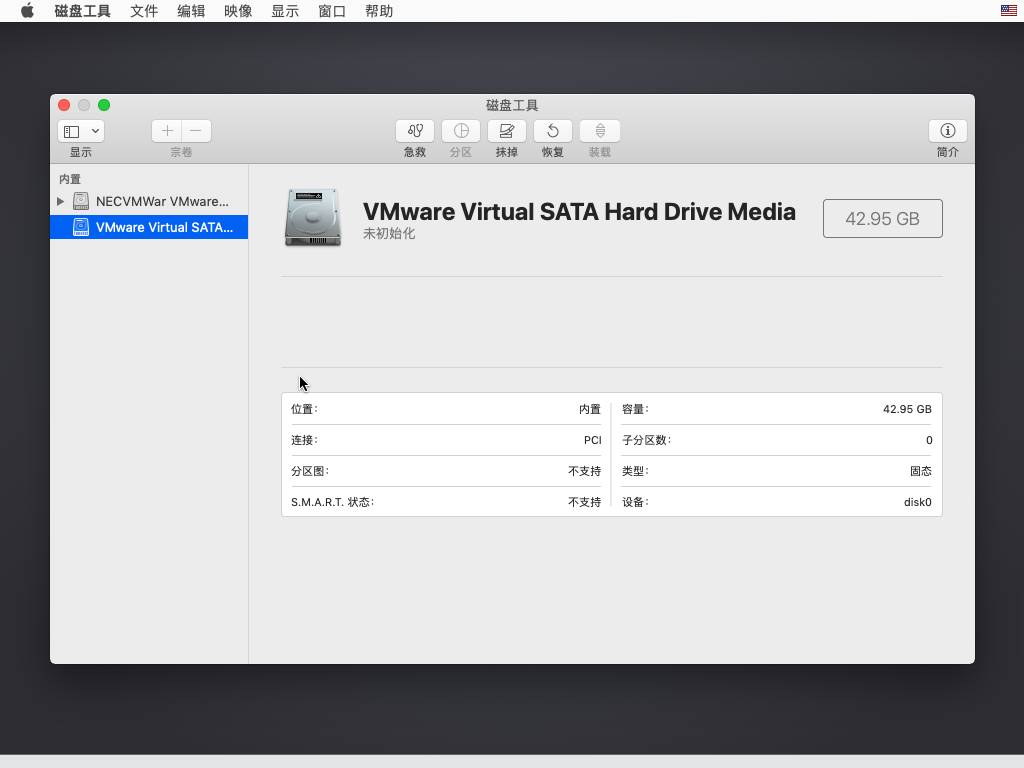Zoom the window with the green button
1024x768 pixels.
point(104,105)
